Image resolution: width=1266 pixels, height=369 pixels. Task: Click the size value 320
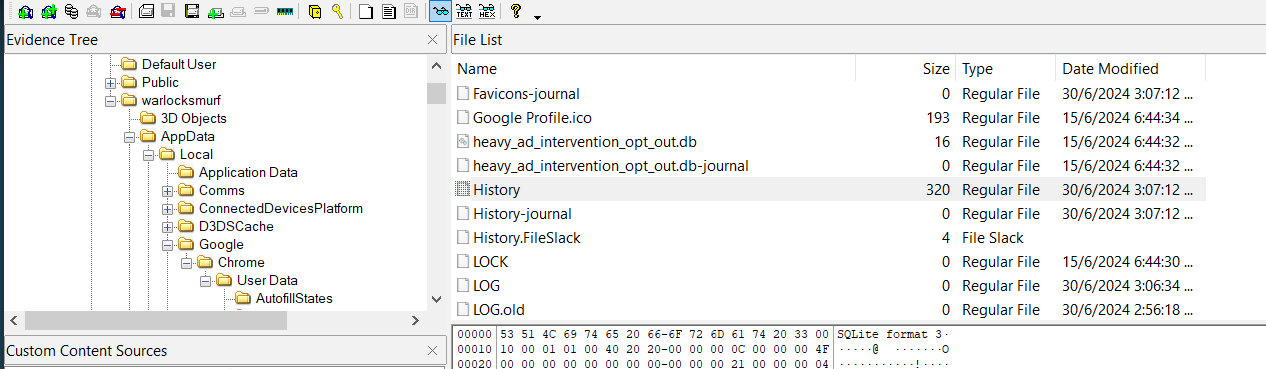938,190
